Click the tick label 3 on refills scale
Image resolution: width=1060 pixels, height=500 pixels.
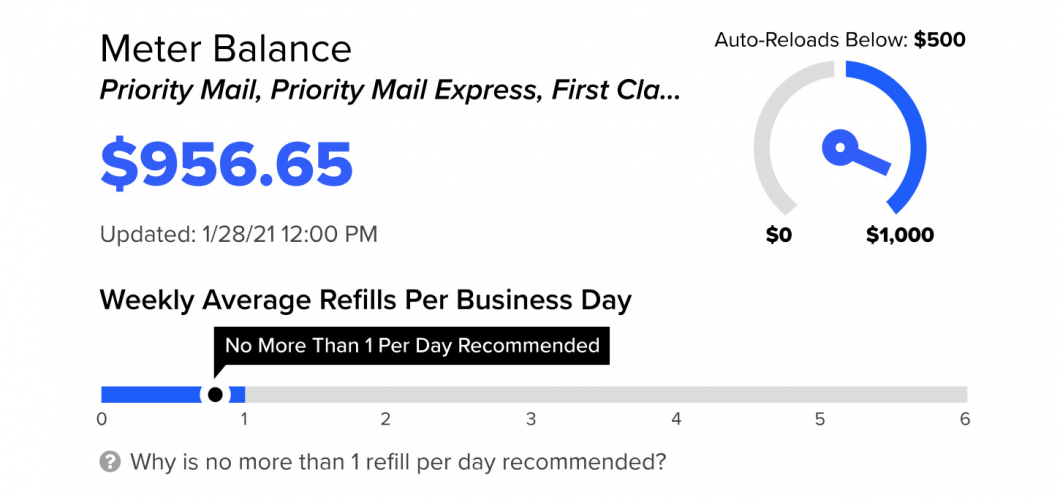(531, 419)
